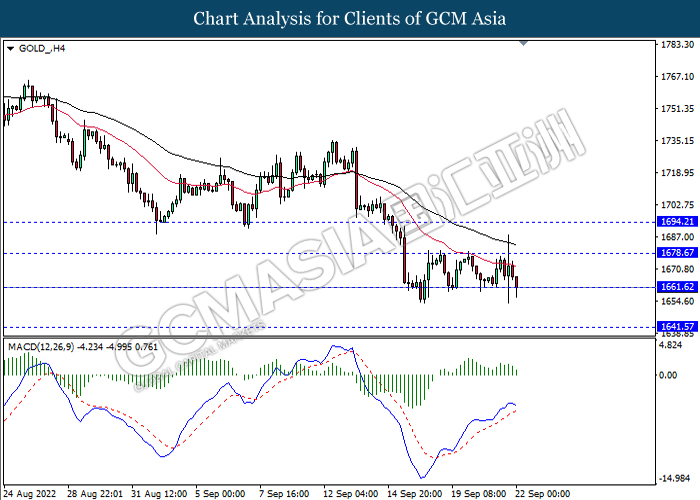Click the MACD scale value 4.824
700x500 pixels.
click(x=671, y=346)
